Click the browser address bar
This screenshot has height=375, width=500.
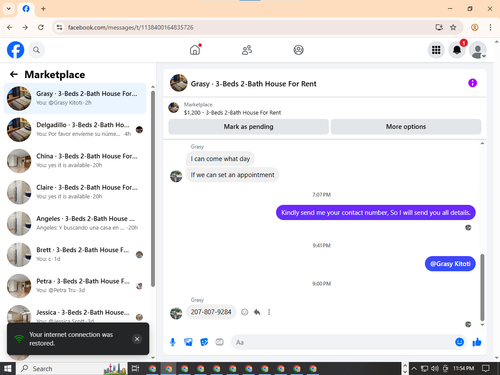tap(247, 27)
